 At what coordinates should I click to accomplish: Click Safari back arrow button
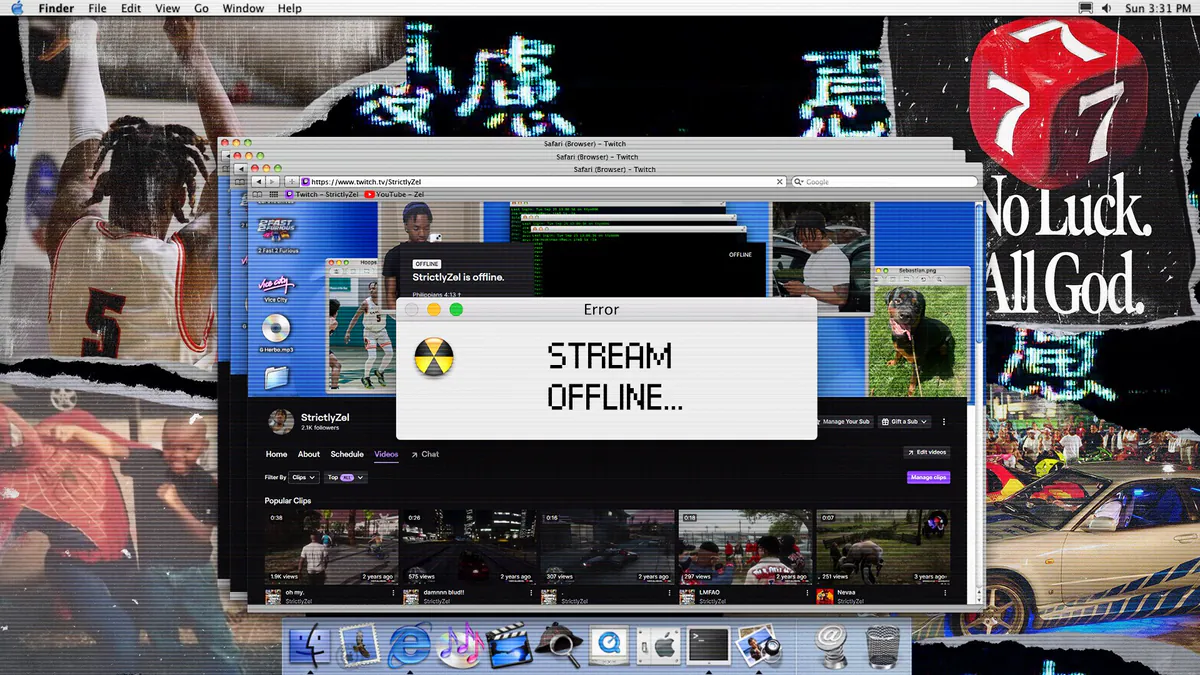click(258, 182)
